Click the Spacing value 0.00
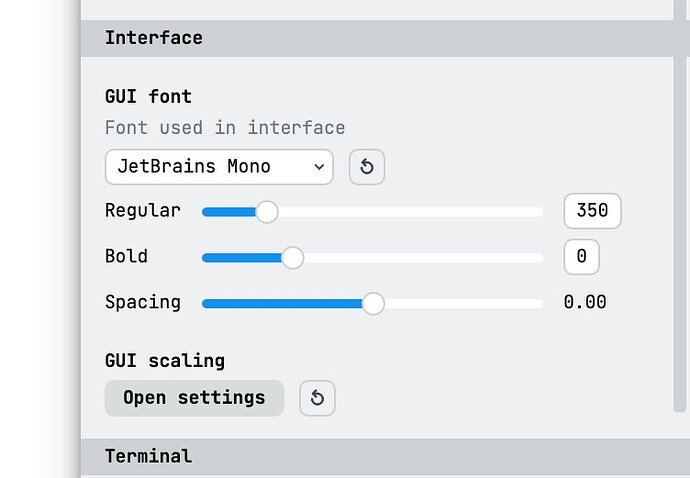The width and height of the screenshot is (690, 478). [x=585, y=302]
